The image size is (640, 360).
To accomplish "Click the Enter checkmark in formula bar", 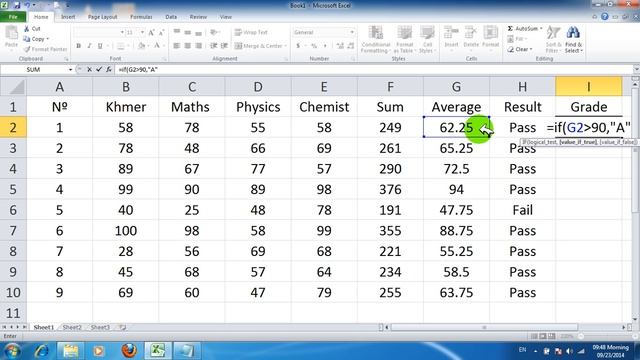I will pos(99,70).
